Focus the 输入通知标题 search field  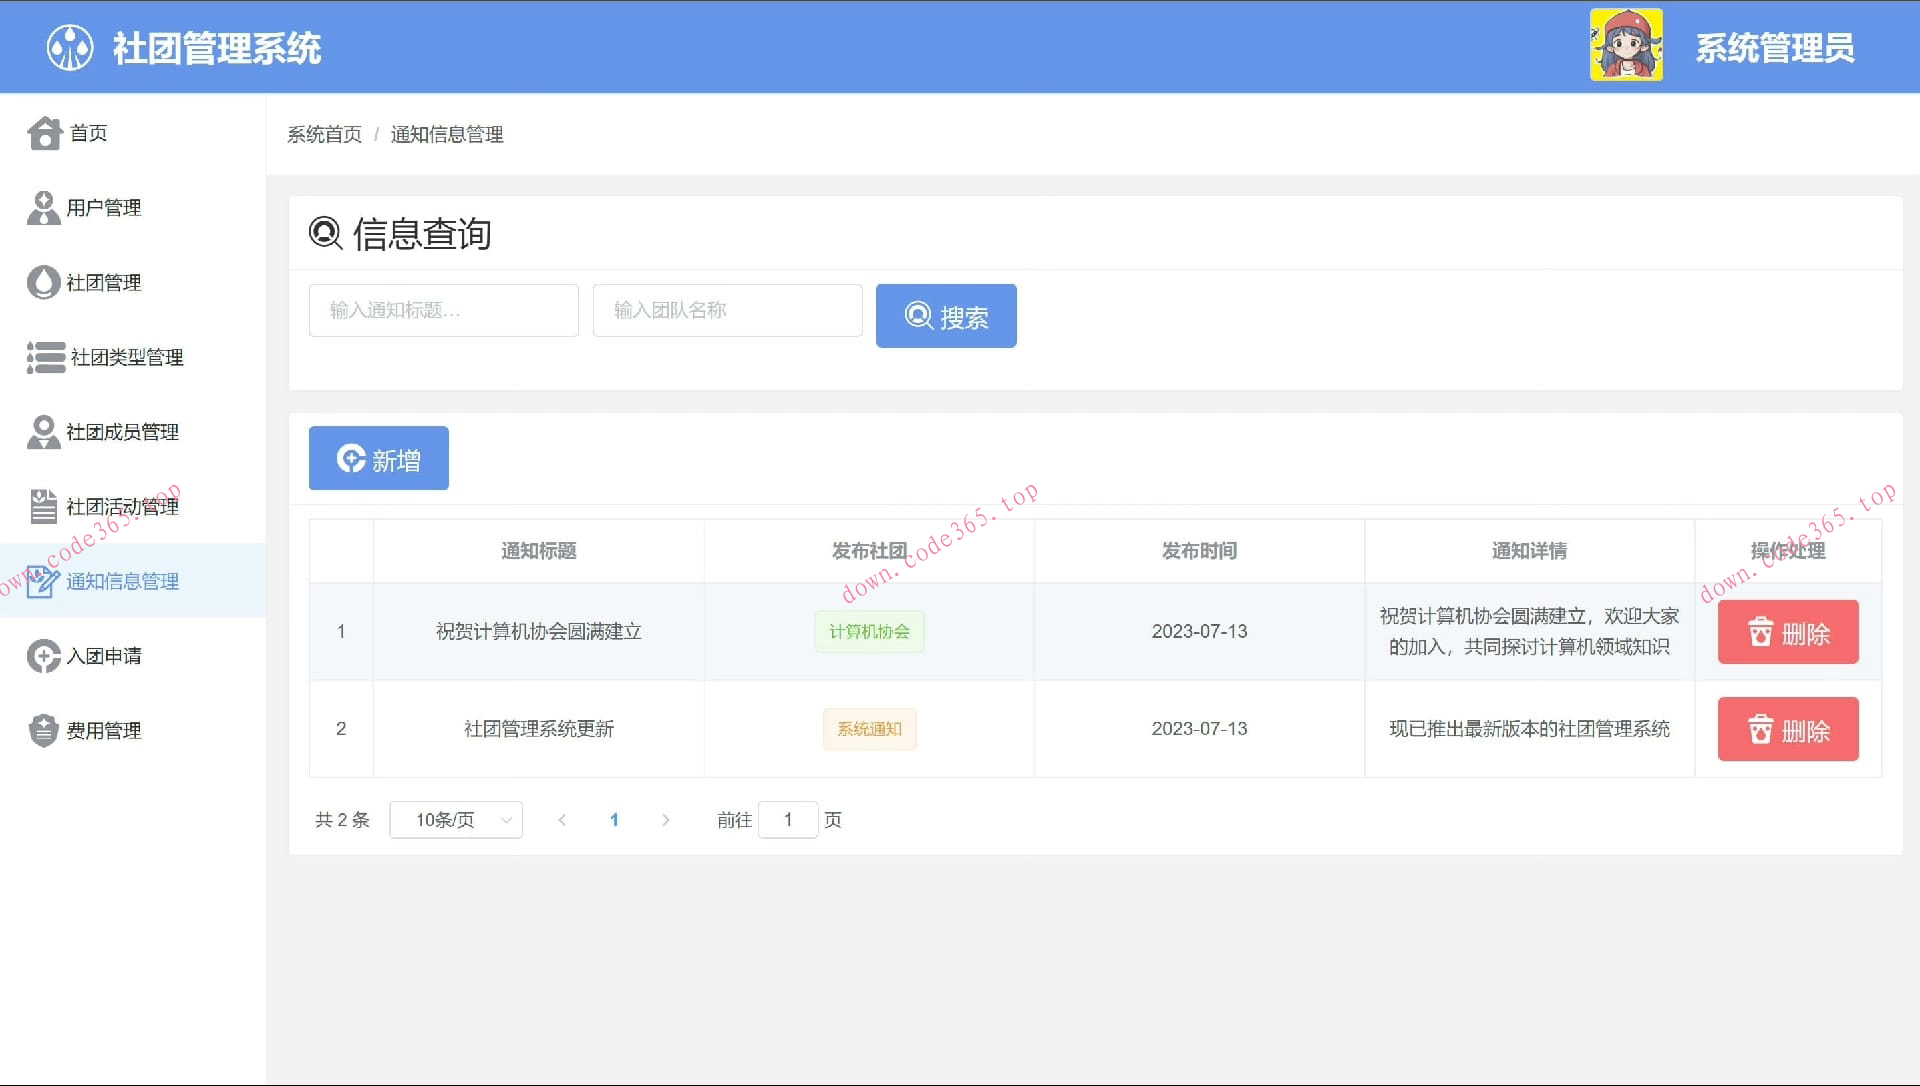[443, 310]
